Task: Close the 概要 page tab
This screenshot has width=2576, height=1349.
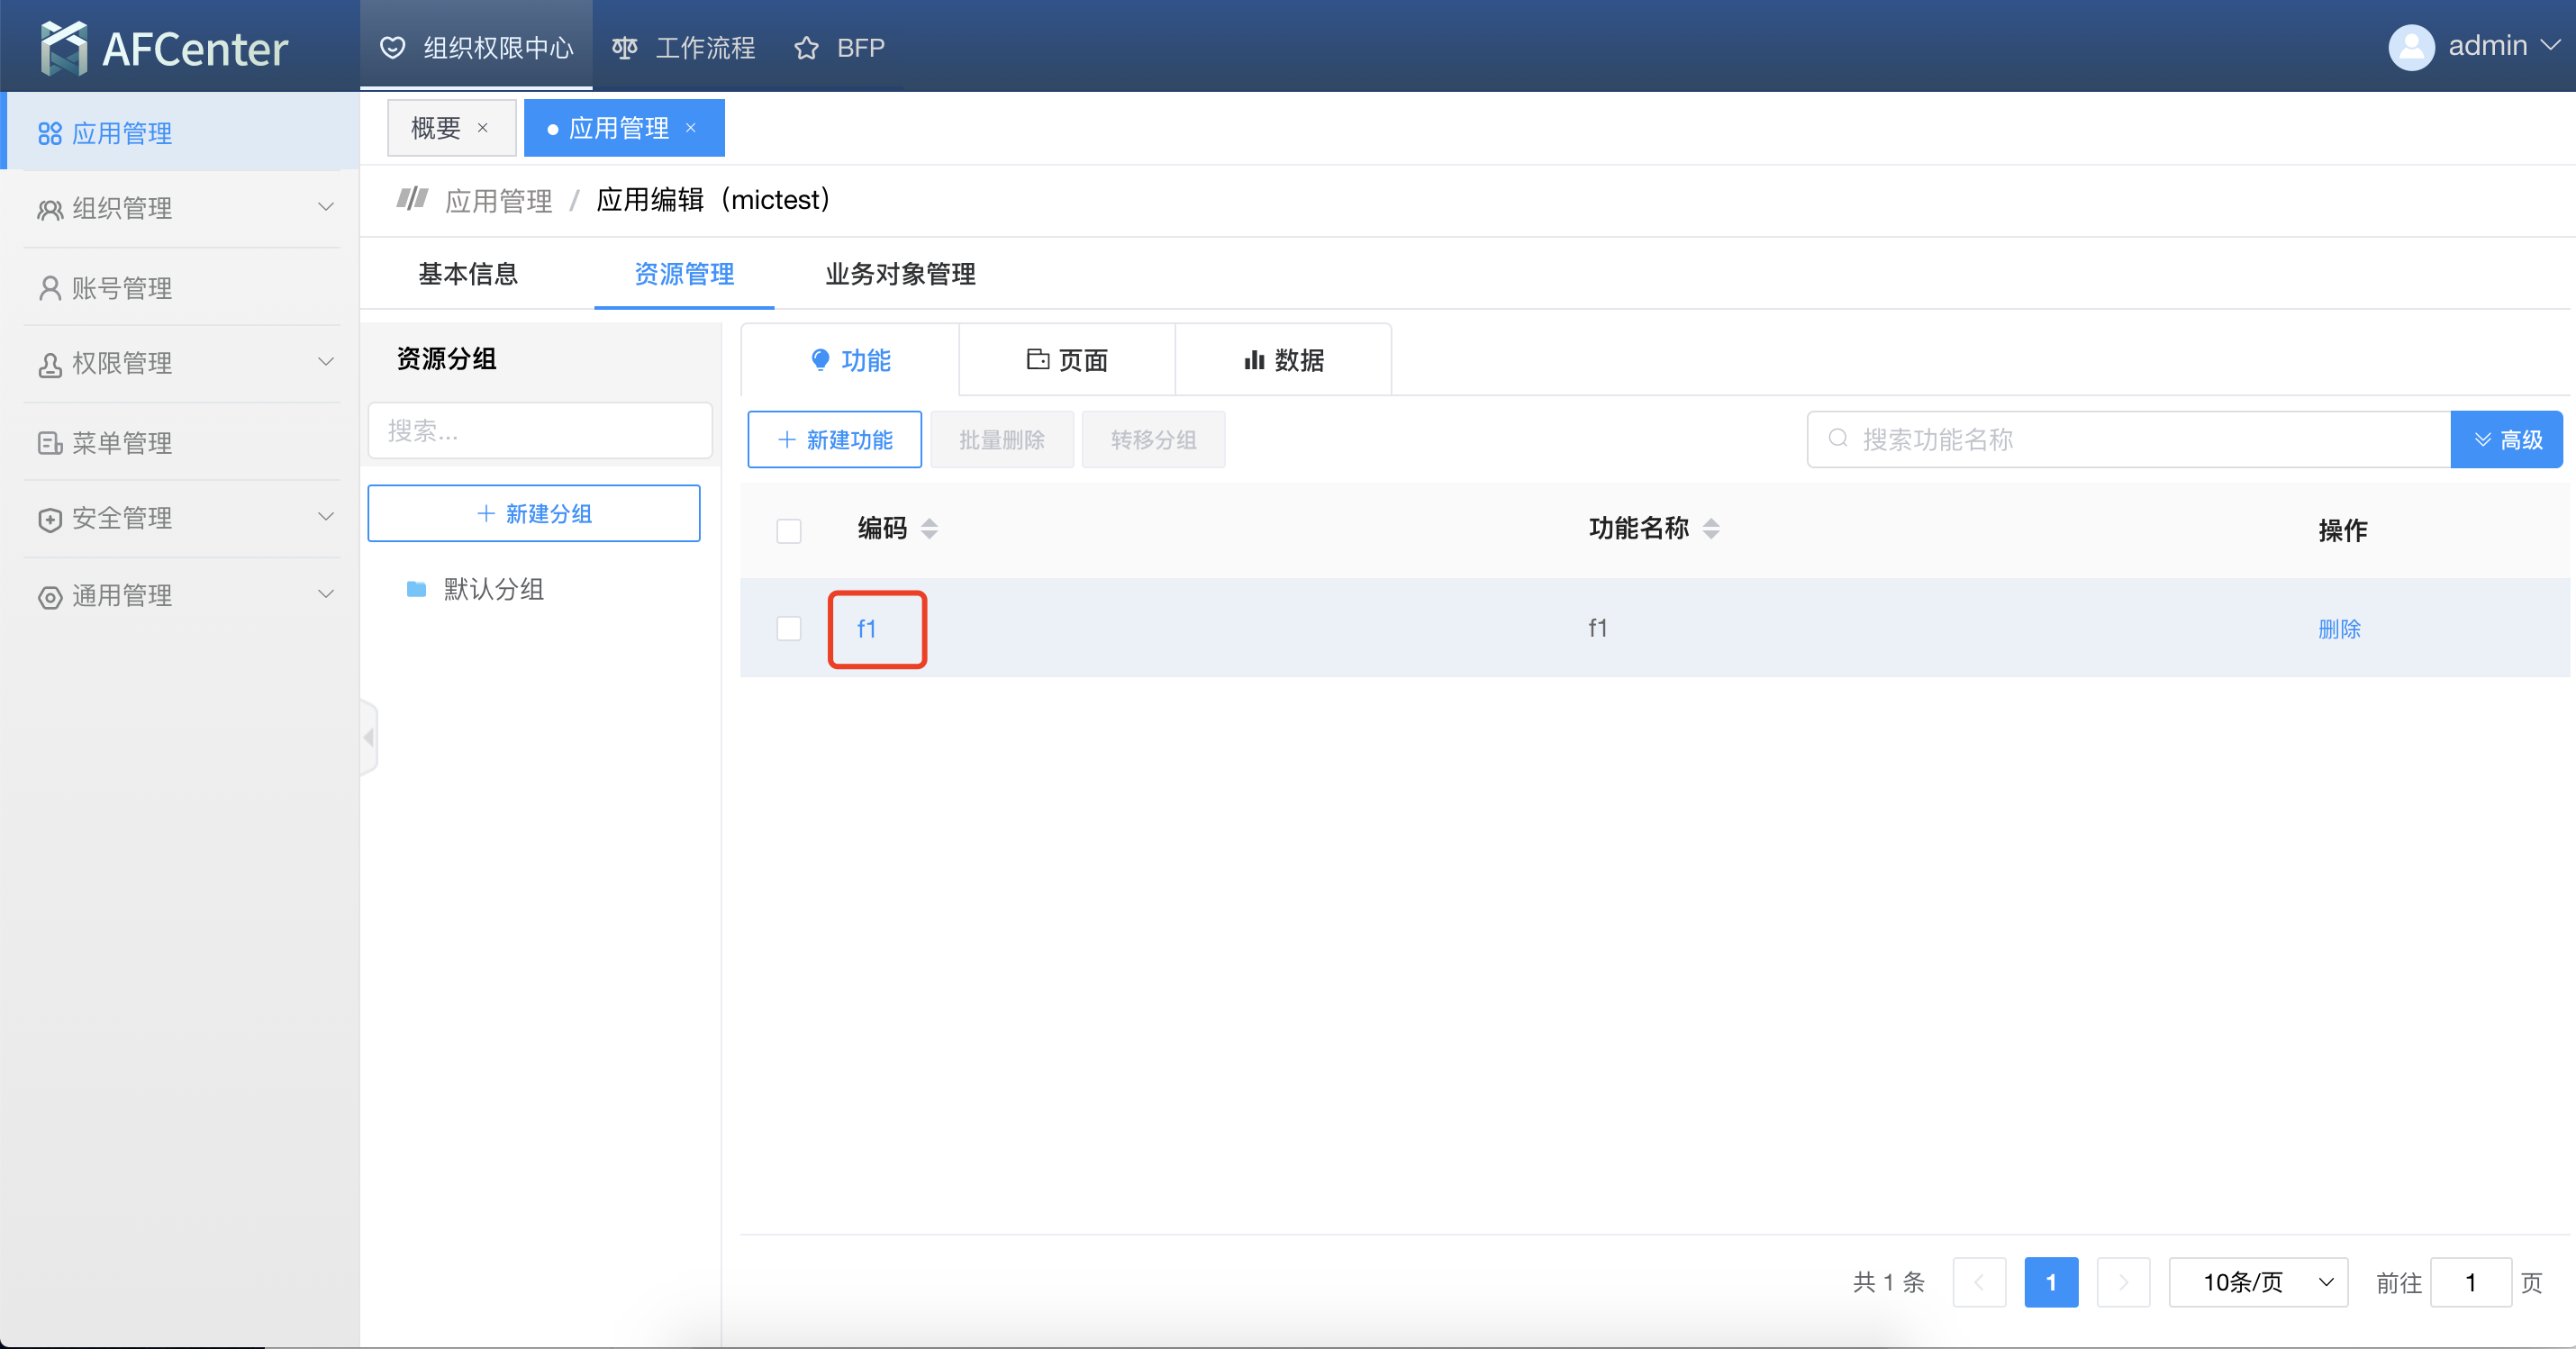Action: pyautogui.click(x=483, y=128)
